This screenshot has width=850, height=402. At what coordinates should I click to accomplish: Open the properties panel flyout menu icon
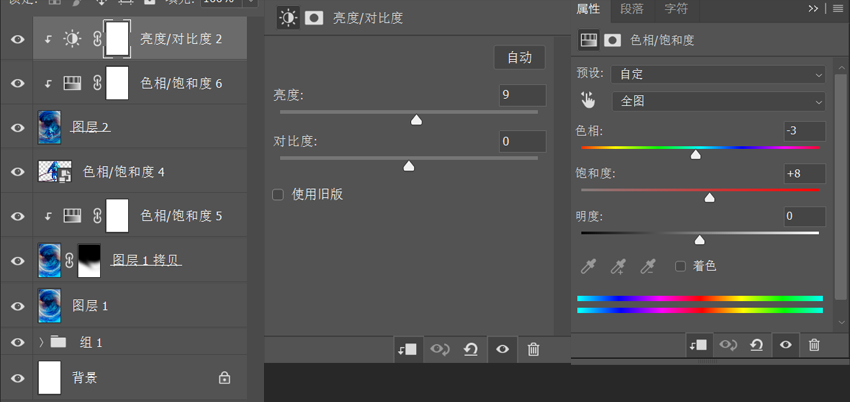coord(837,8)
